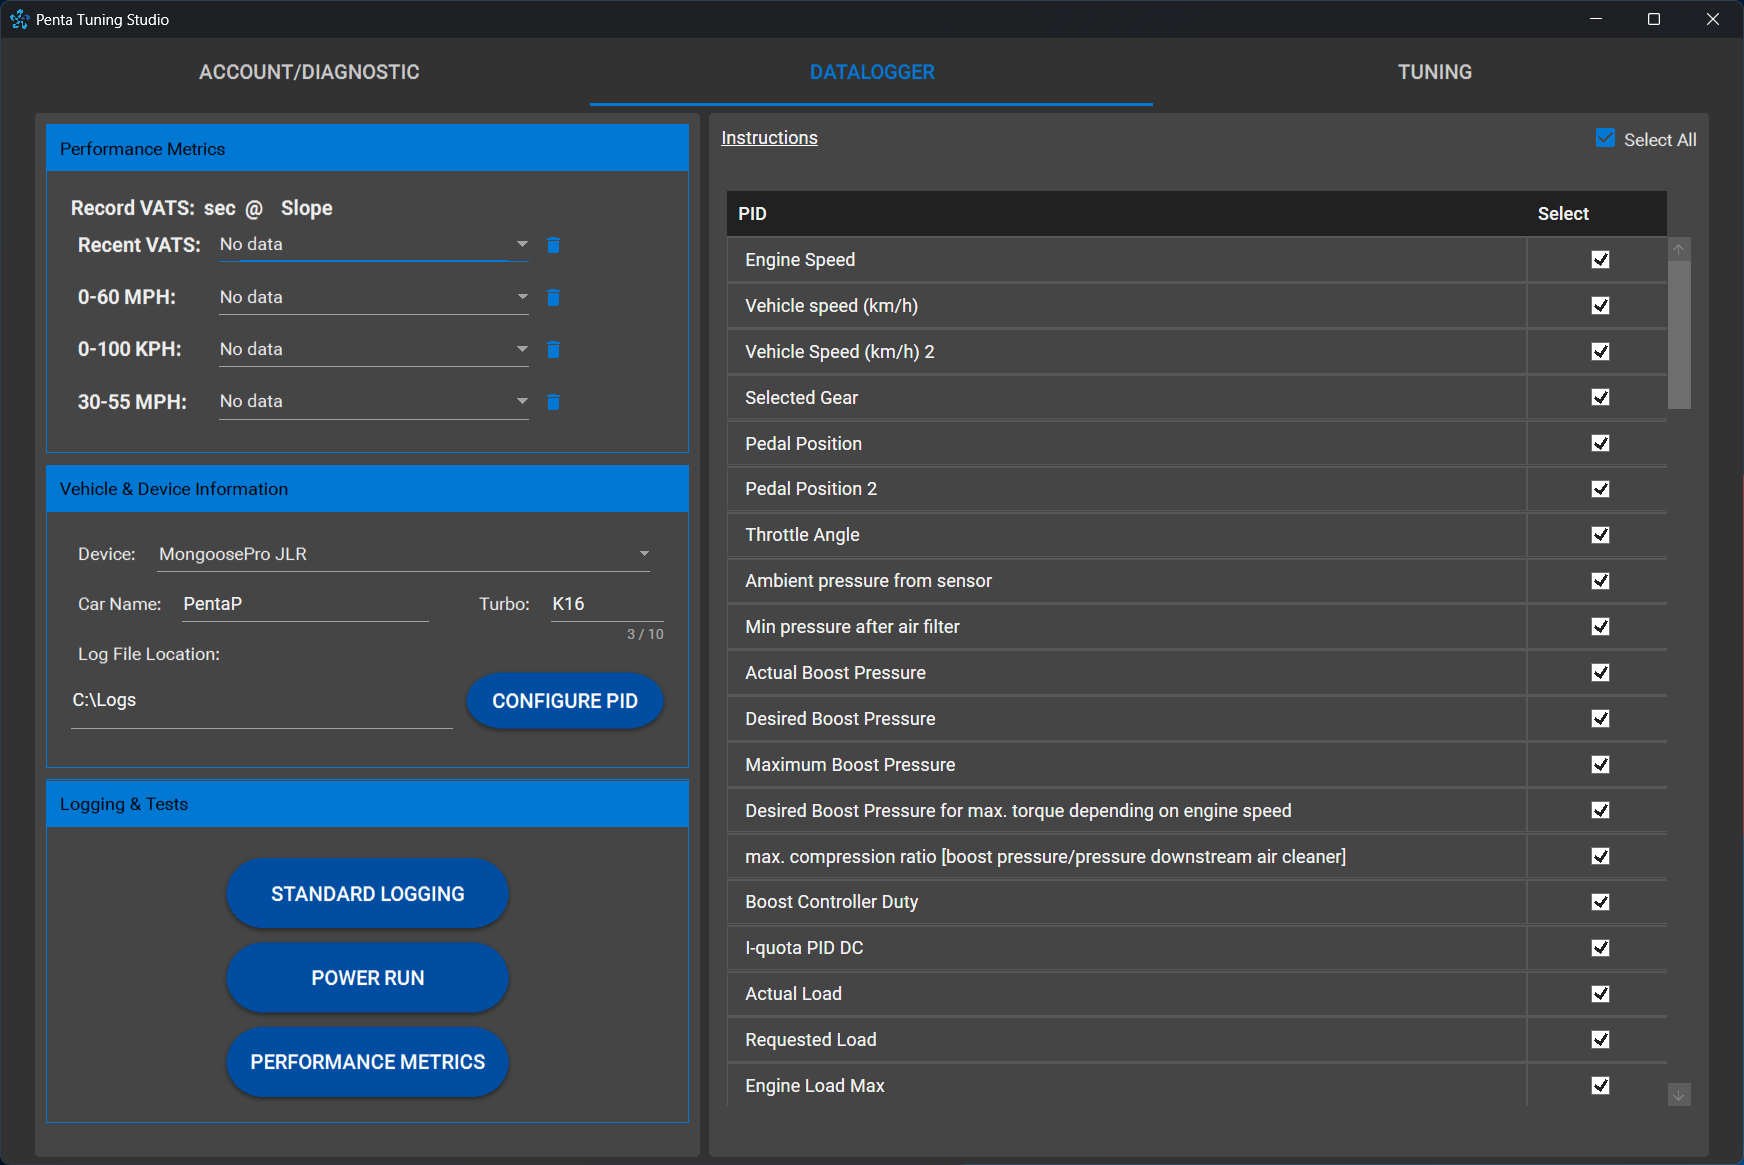The image size is (1744, 1165).
Task: Click the PID list vertical scrollbar thumb
Action: click(1679, 335)
